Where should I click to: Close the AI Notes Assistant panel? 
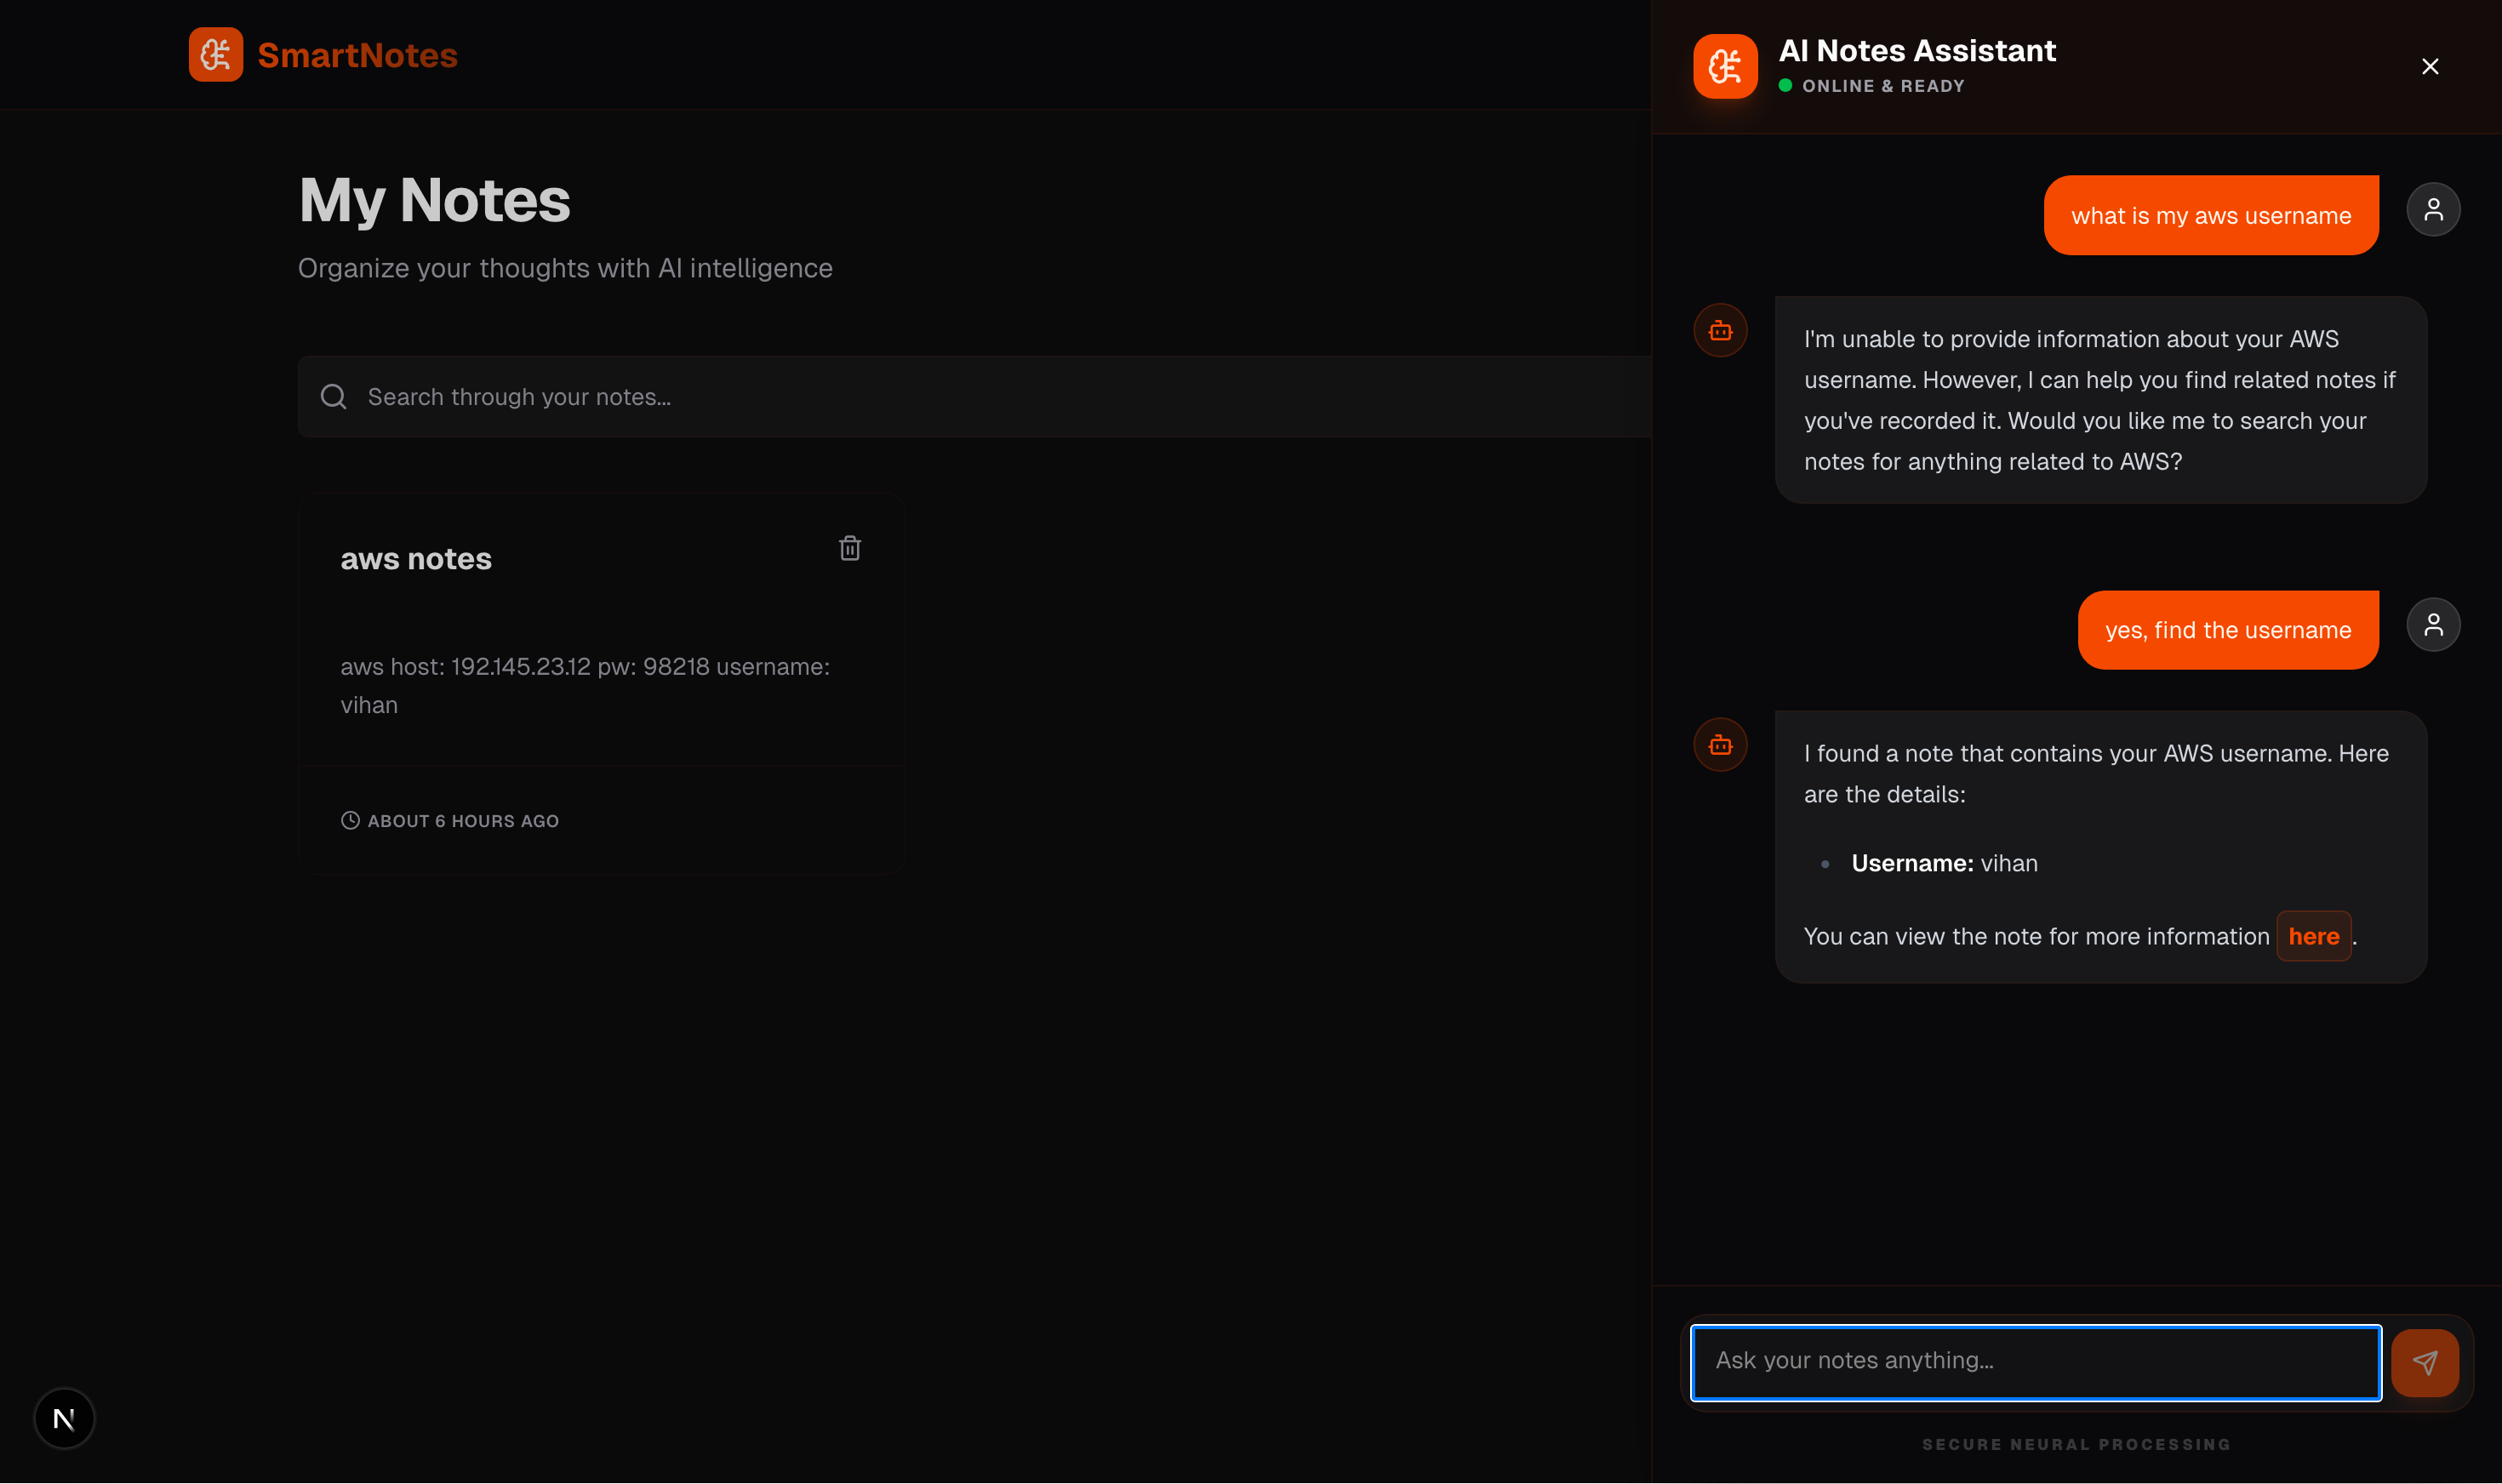pos(2430,66)
